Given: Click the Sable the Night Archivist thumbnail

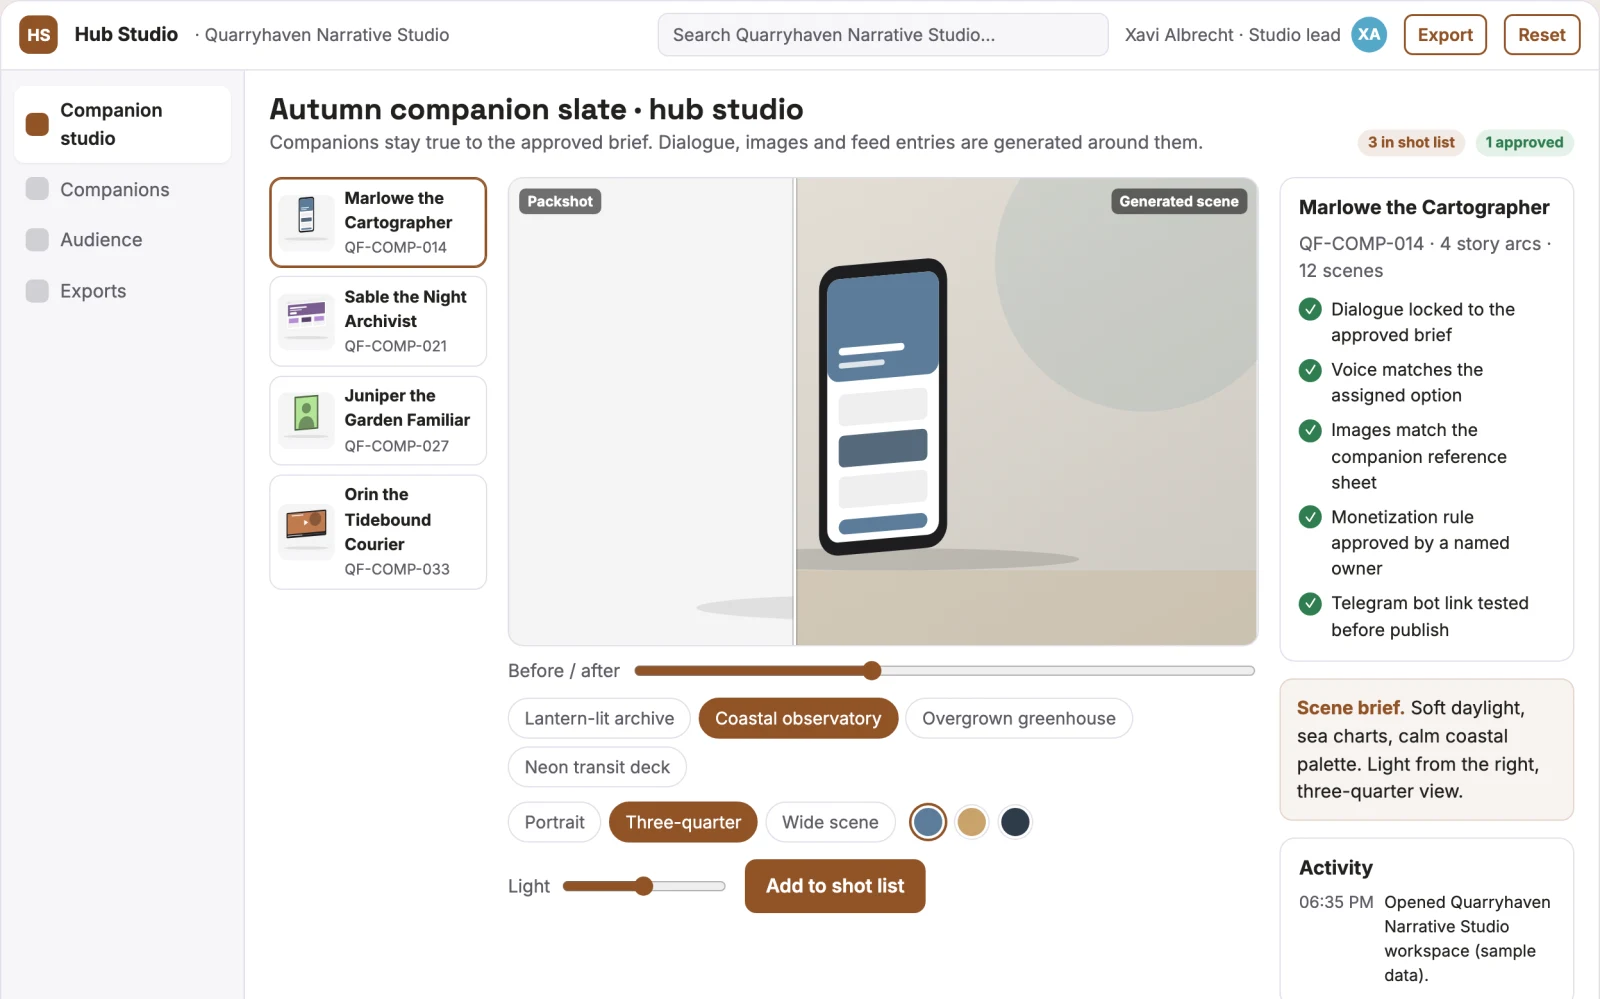Looking at the screenshot, I should (x=306, y=321).
